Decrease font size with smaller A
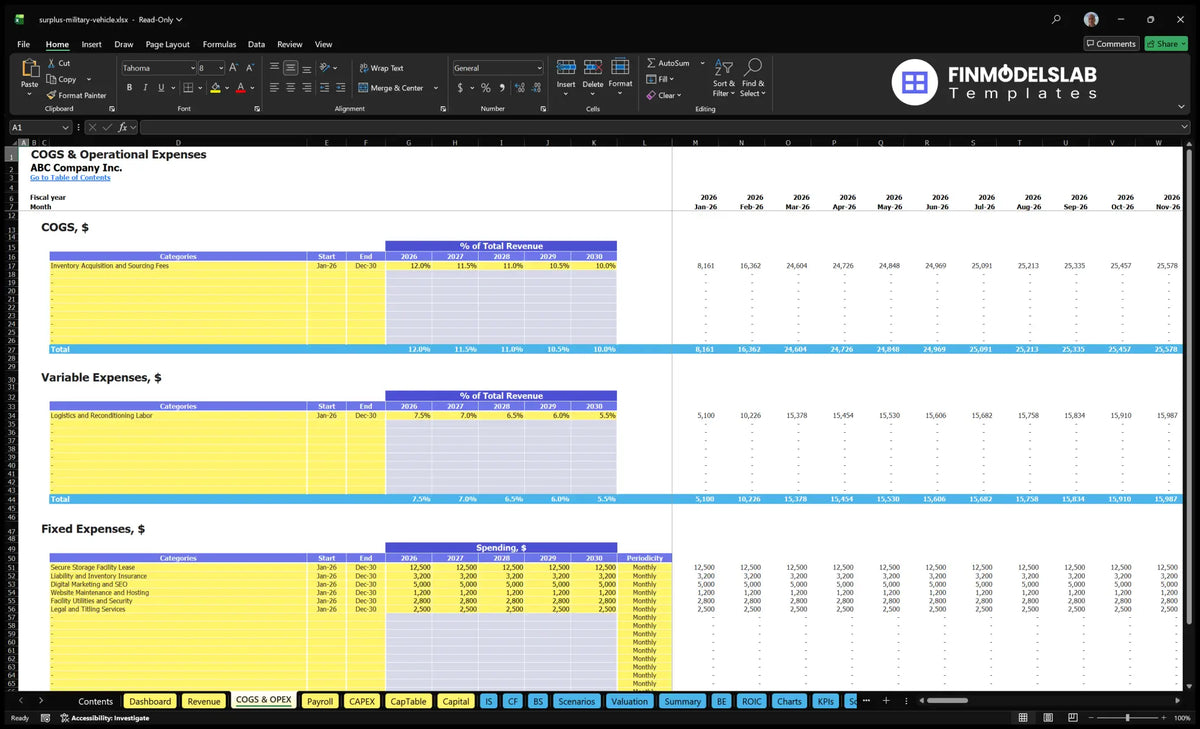This screenshot has width=1200, height=729. click(x=250, y=68)
